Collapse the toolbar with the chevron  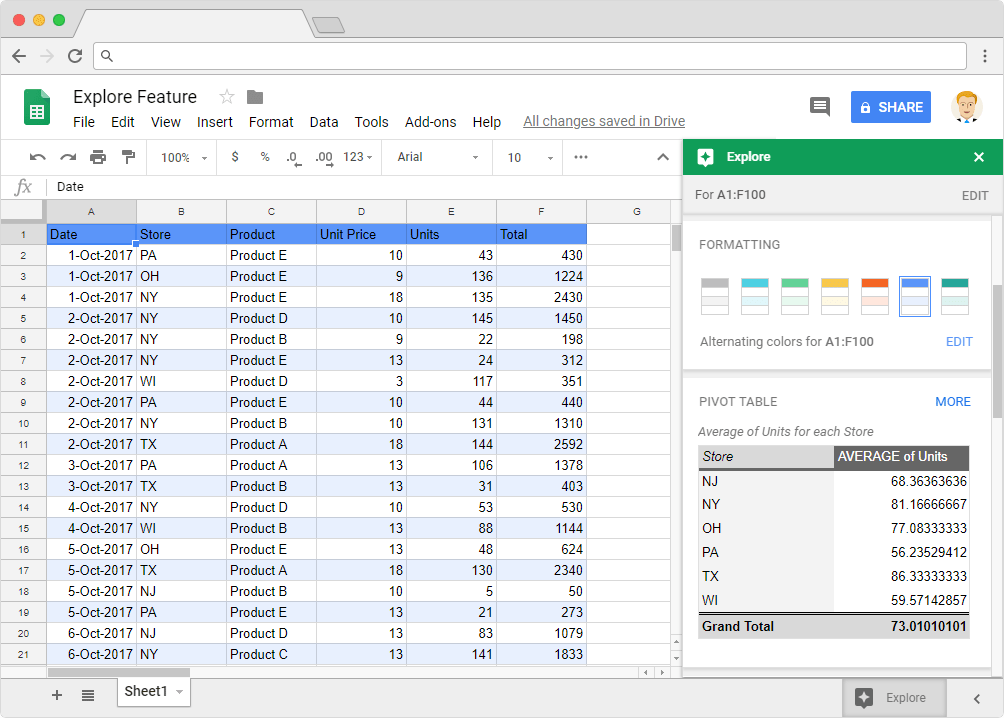click(662, 157)
